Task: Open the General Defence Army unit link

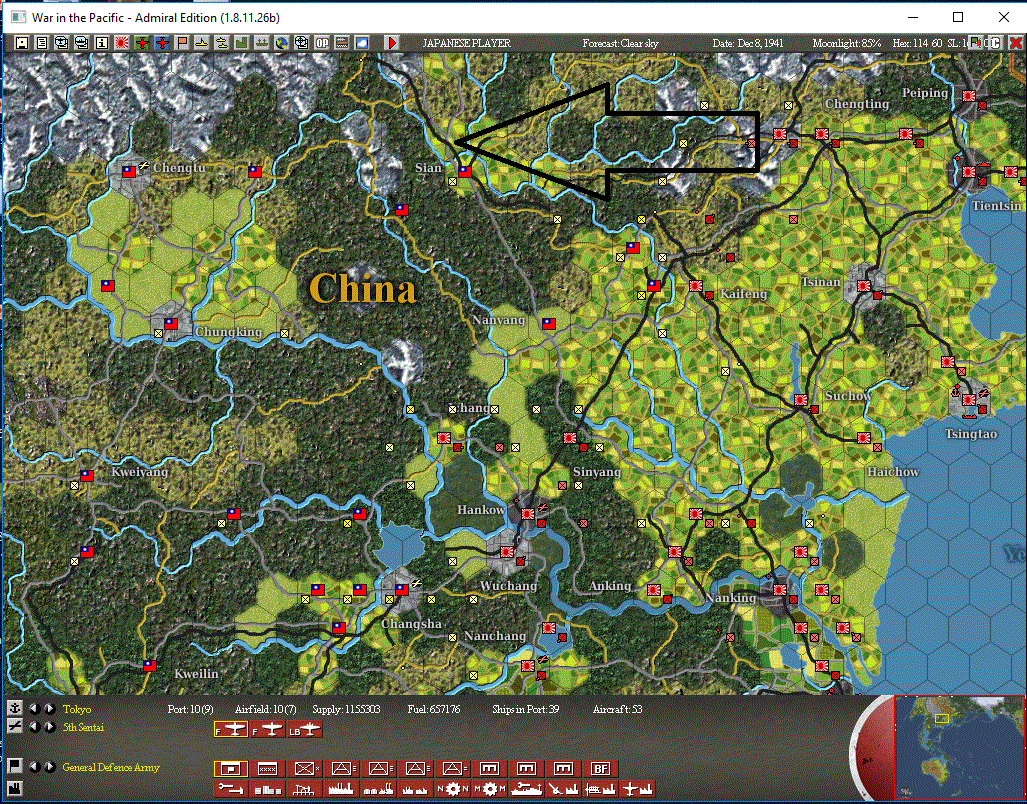Action: pos(111,767)
